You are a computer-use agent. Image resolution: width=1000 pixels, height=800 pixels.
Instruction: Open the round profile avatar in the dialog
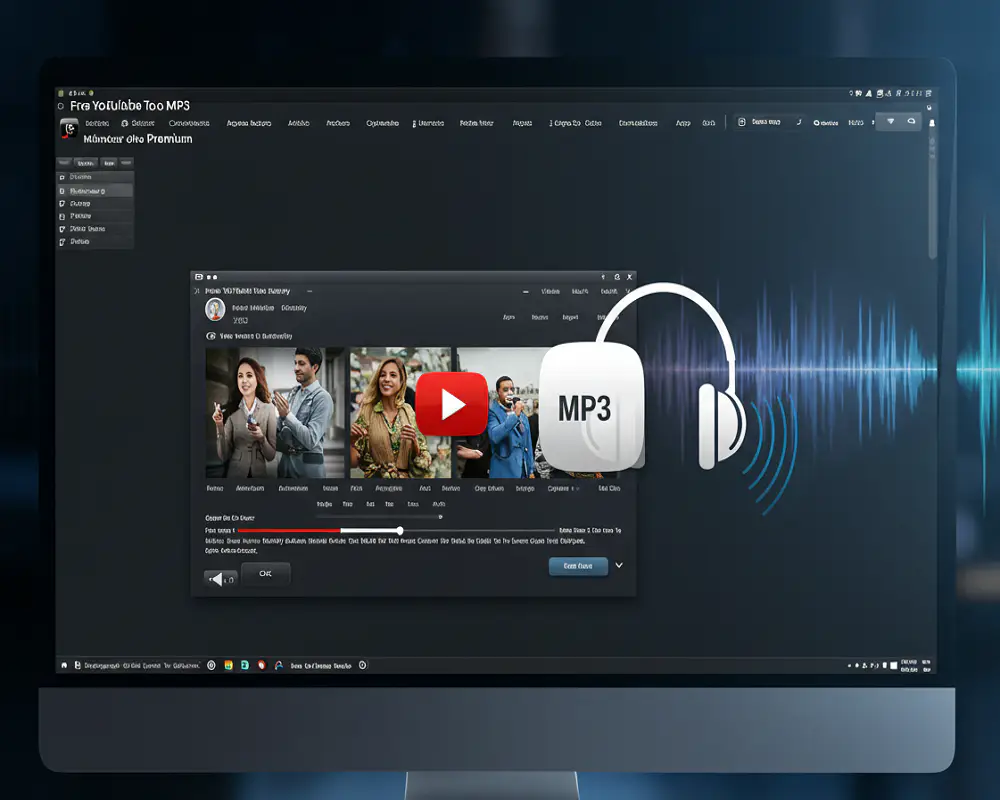[215, 309]
